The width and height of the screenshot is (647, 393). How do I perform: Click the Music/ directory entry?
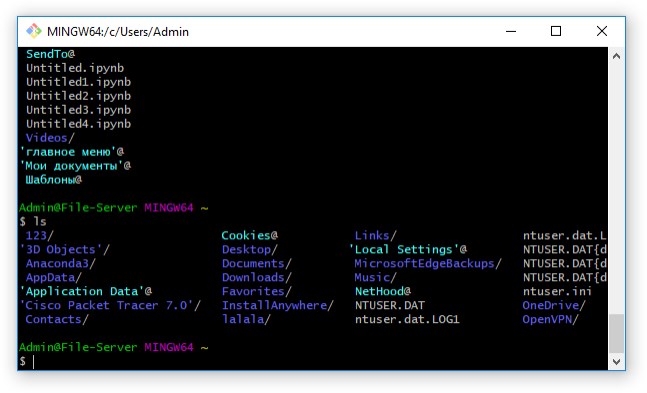pyautogui.click(x=375, y=277)
